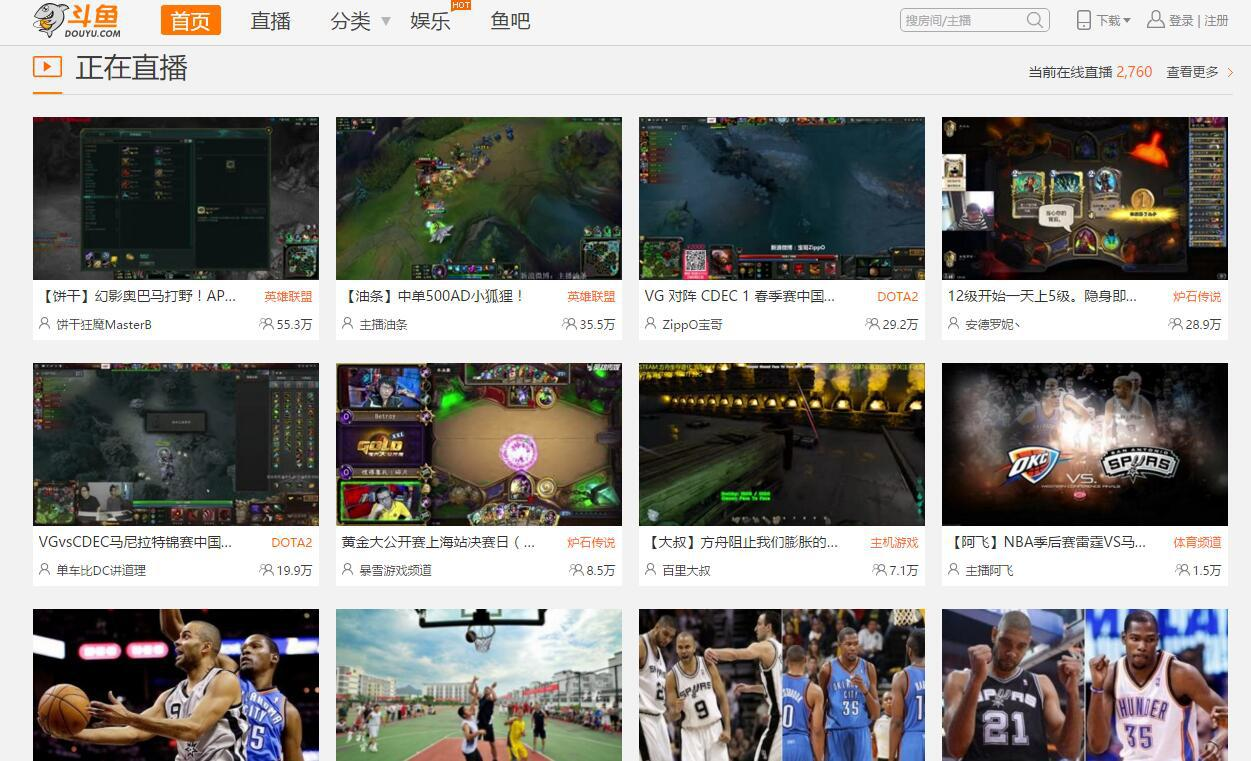Open the 下载 dropdown menu
Viewport: 1251px width, 761px height.
point(1113,20)
